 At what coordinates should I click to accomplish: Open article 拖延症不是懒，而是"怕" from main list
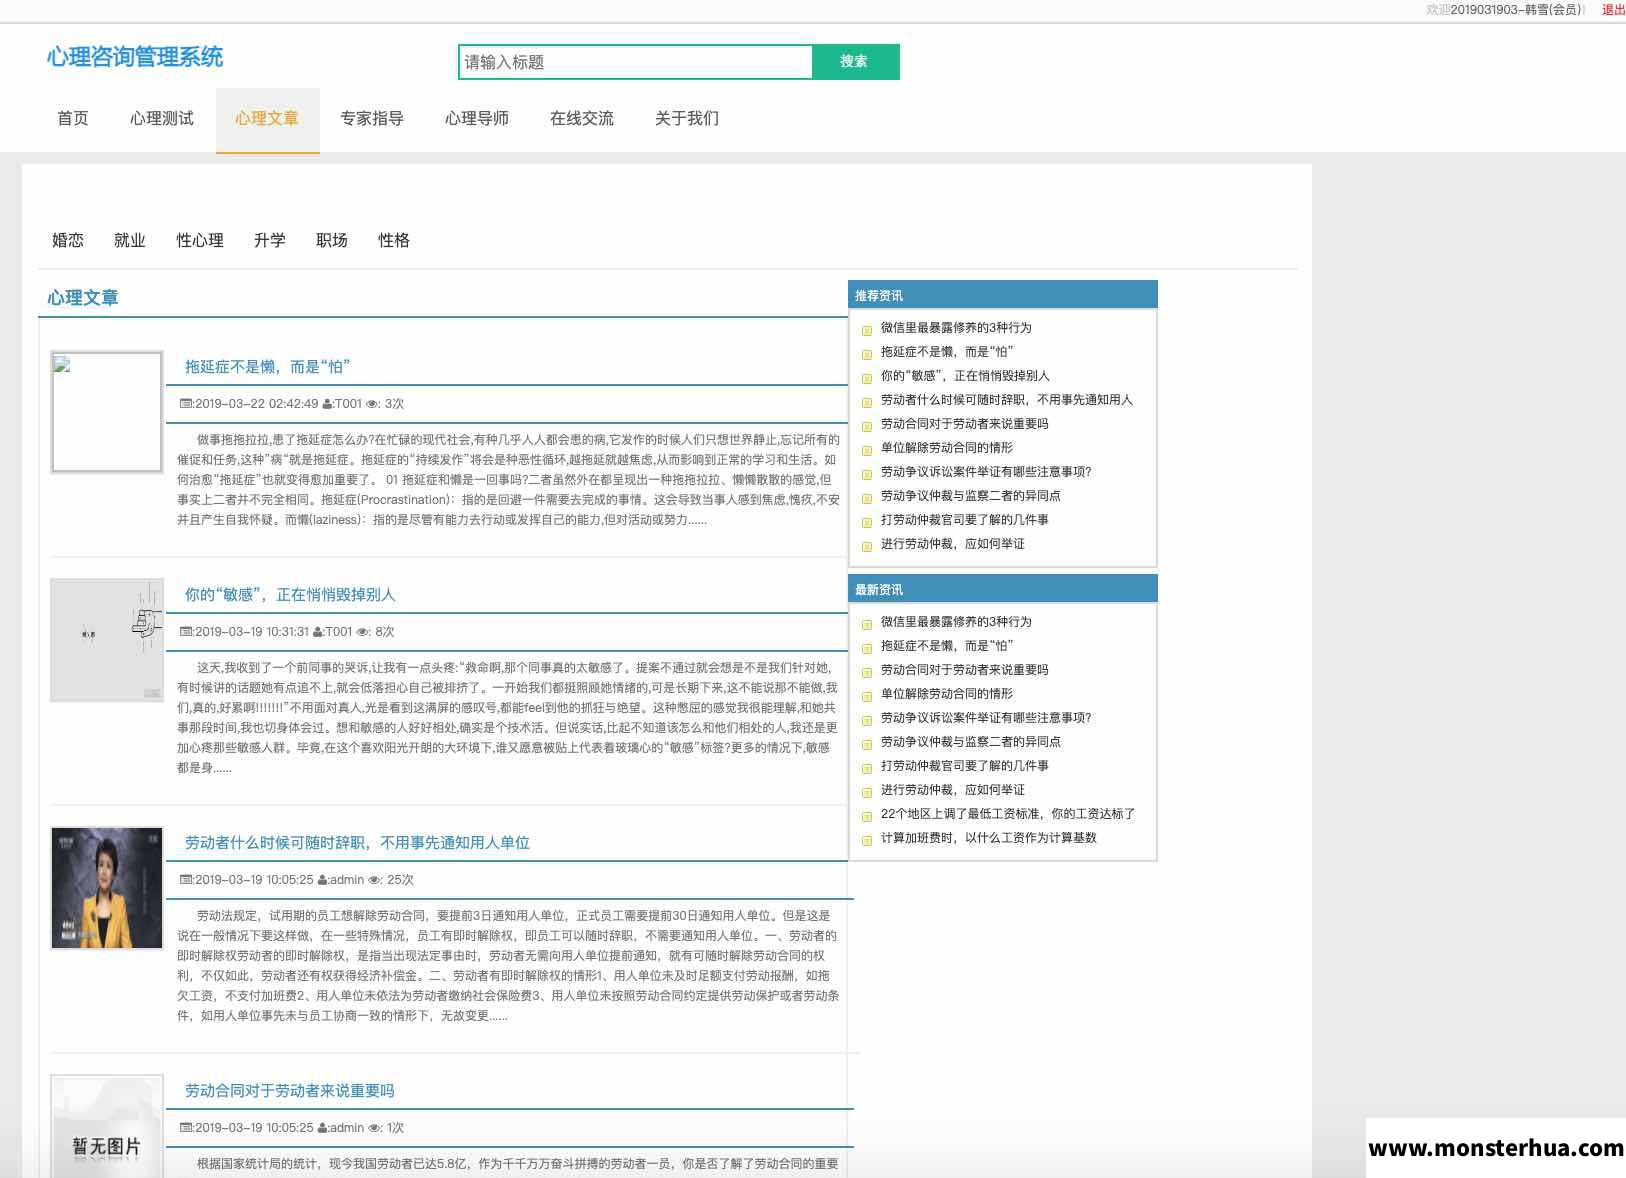tap(267, 367)
